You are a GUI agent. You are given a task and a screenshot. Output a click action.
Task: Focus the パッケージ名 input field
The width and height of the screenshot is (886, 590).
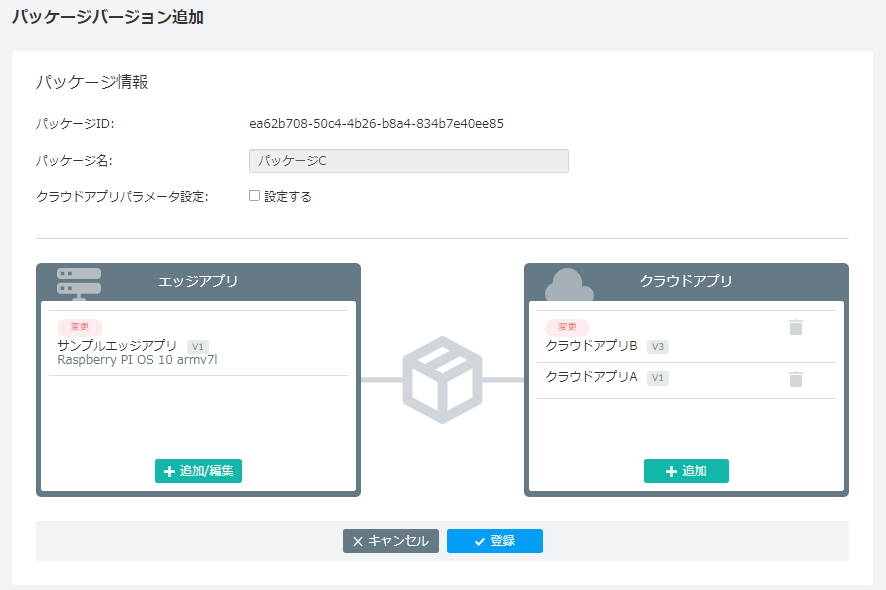[409, 161]
